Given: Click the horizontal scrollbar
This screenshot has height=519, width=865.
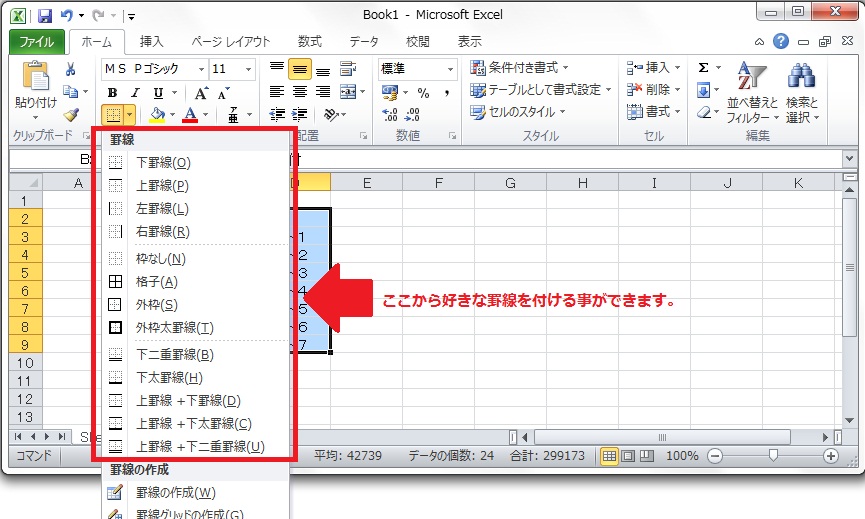Looking at the screenshot, I should click(663, 438).
